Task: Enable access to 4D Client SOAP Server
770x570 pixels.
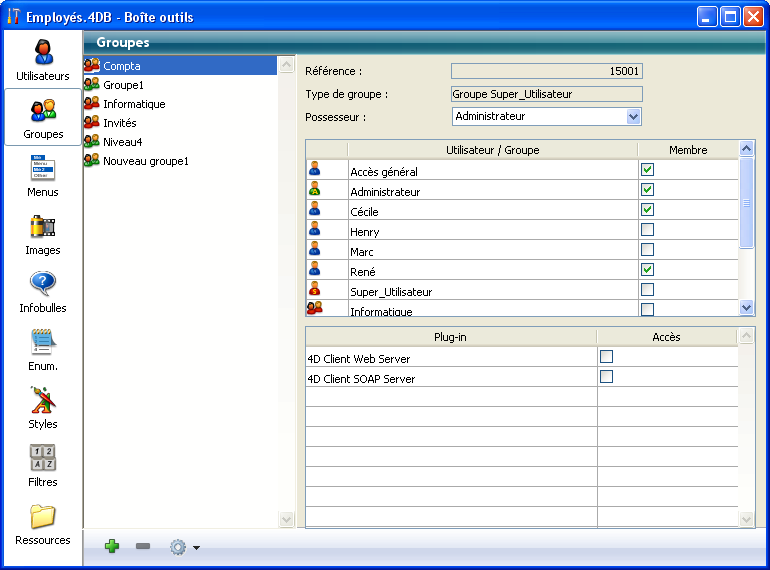Action: tap(606, 377)
